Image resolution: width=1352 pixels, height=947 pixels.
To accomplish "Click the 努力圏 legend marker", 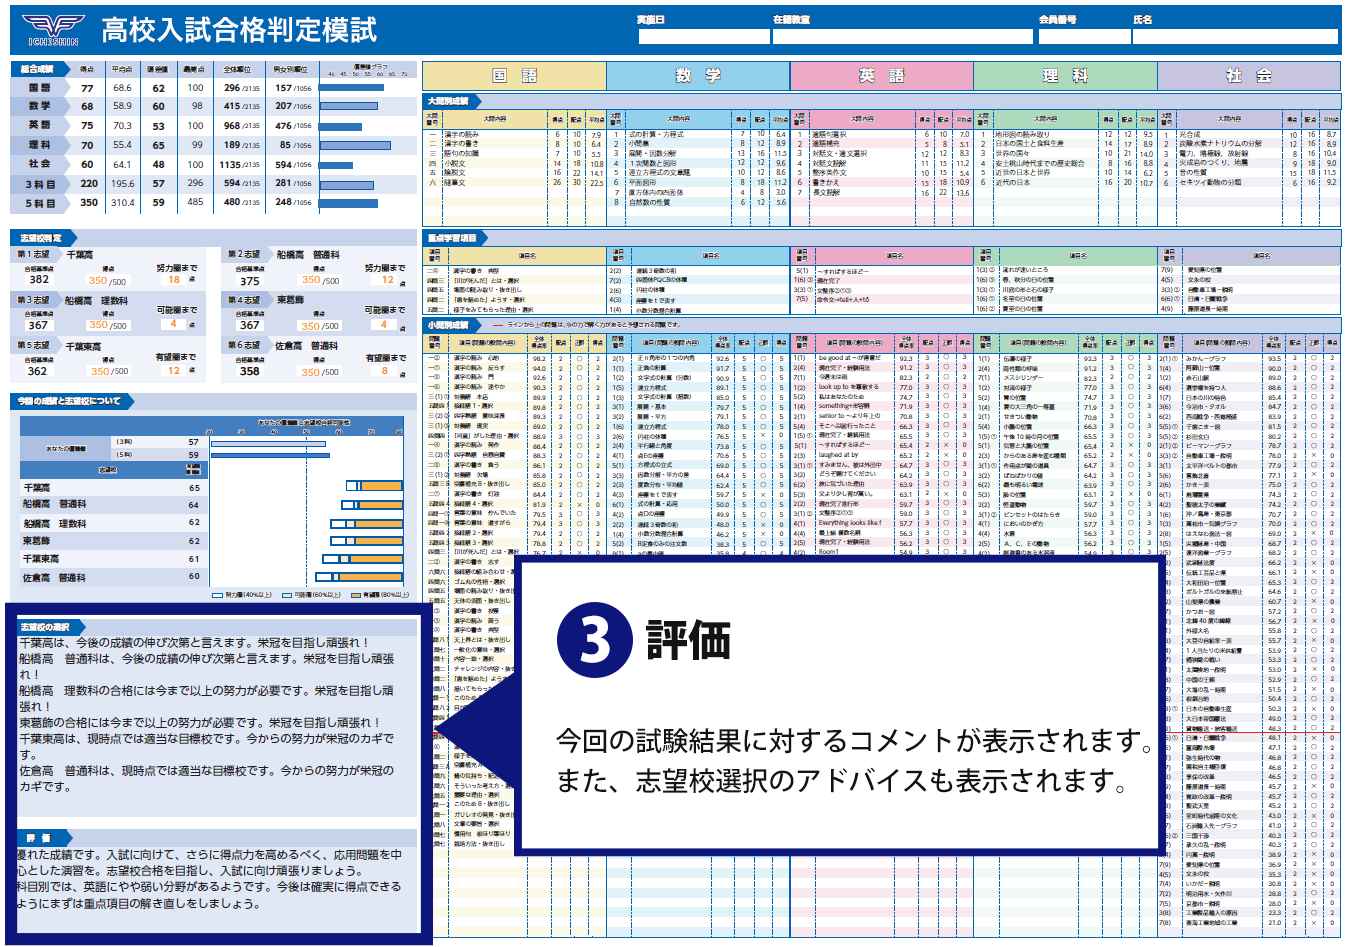I will tap(217, 594).
